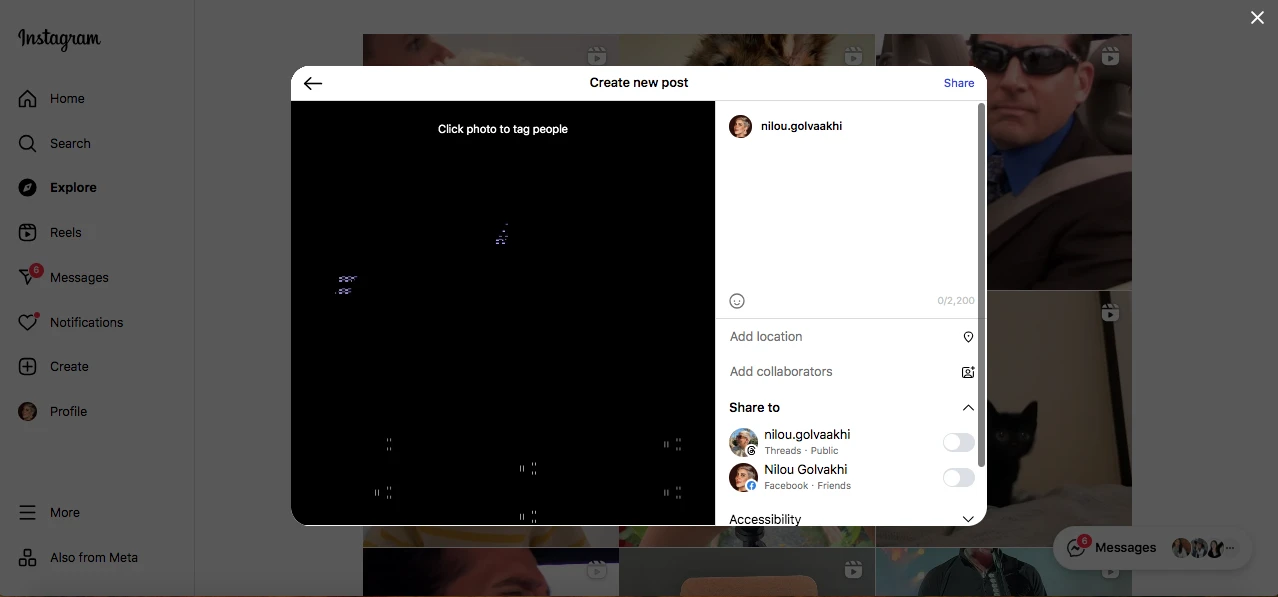1278x597 pixels.
Task: Open the More menu in sidebar
Action: tap(97, 513)
